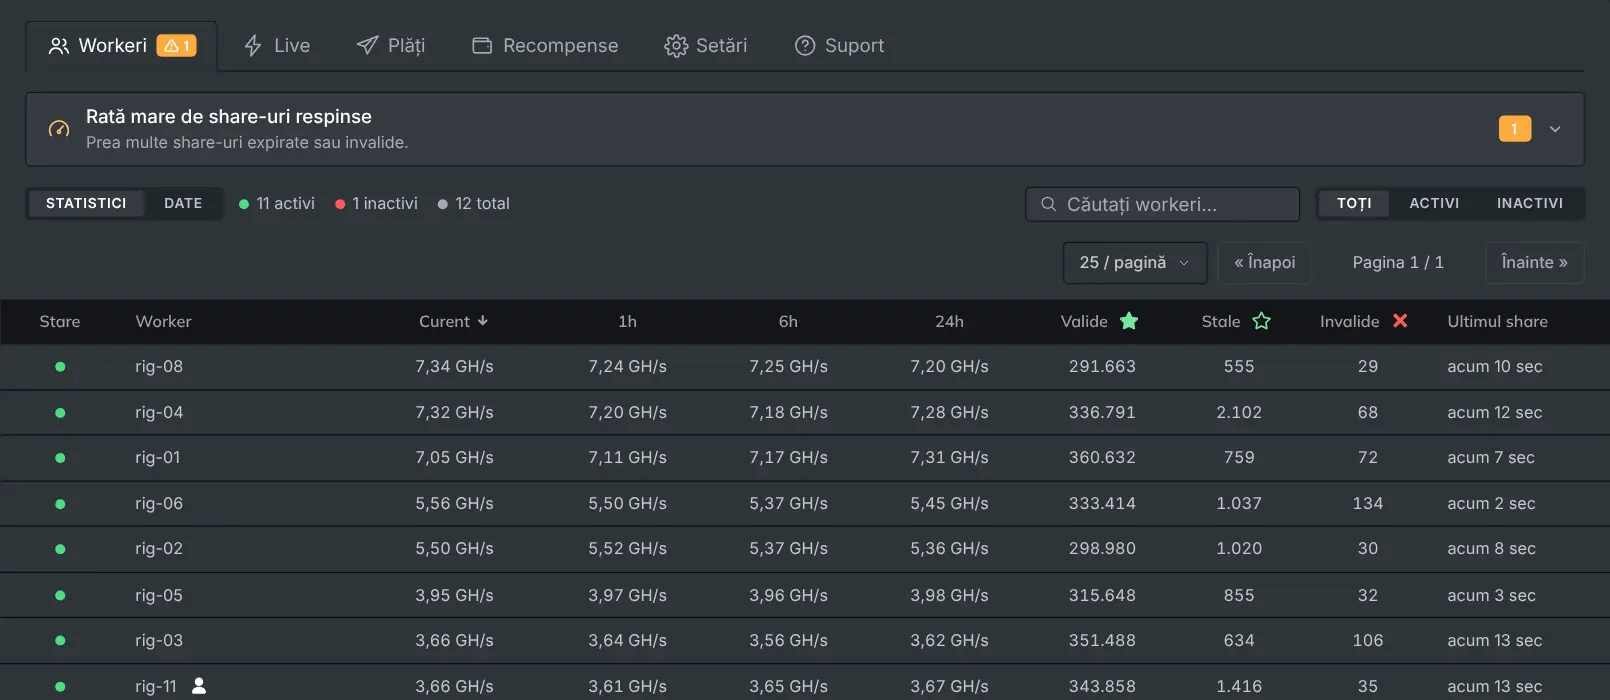Click the warning badge on Workeri tab
Image resolution: width=1610 pixels, height=700 pixels.
(176, 46)
